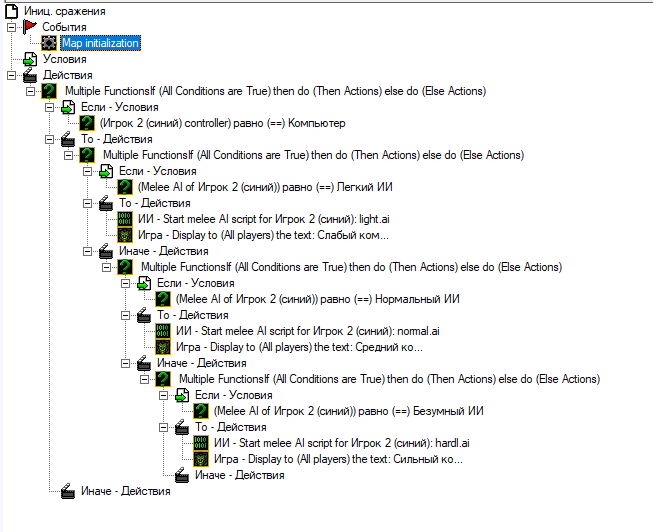This screenshot has height=532, width=653.
Task: Click the document-arrow icon of the first Если - Условия
Action: point(68,107)
